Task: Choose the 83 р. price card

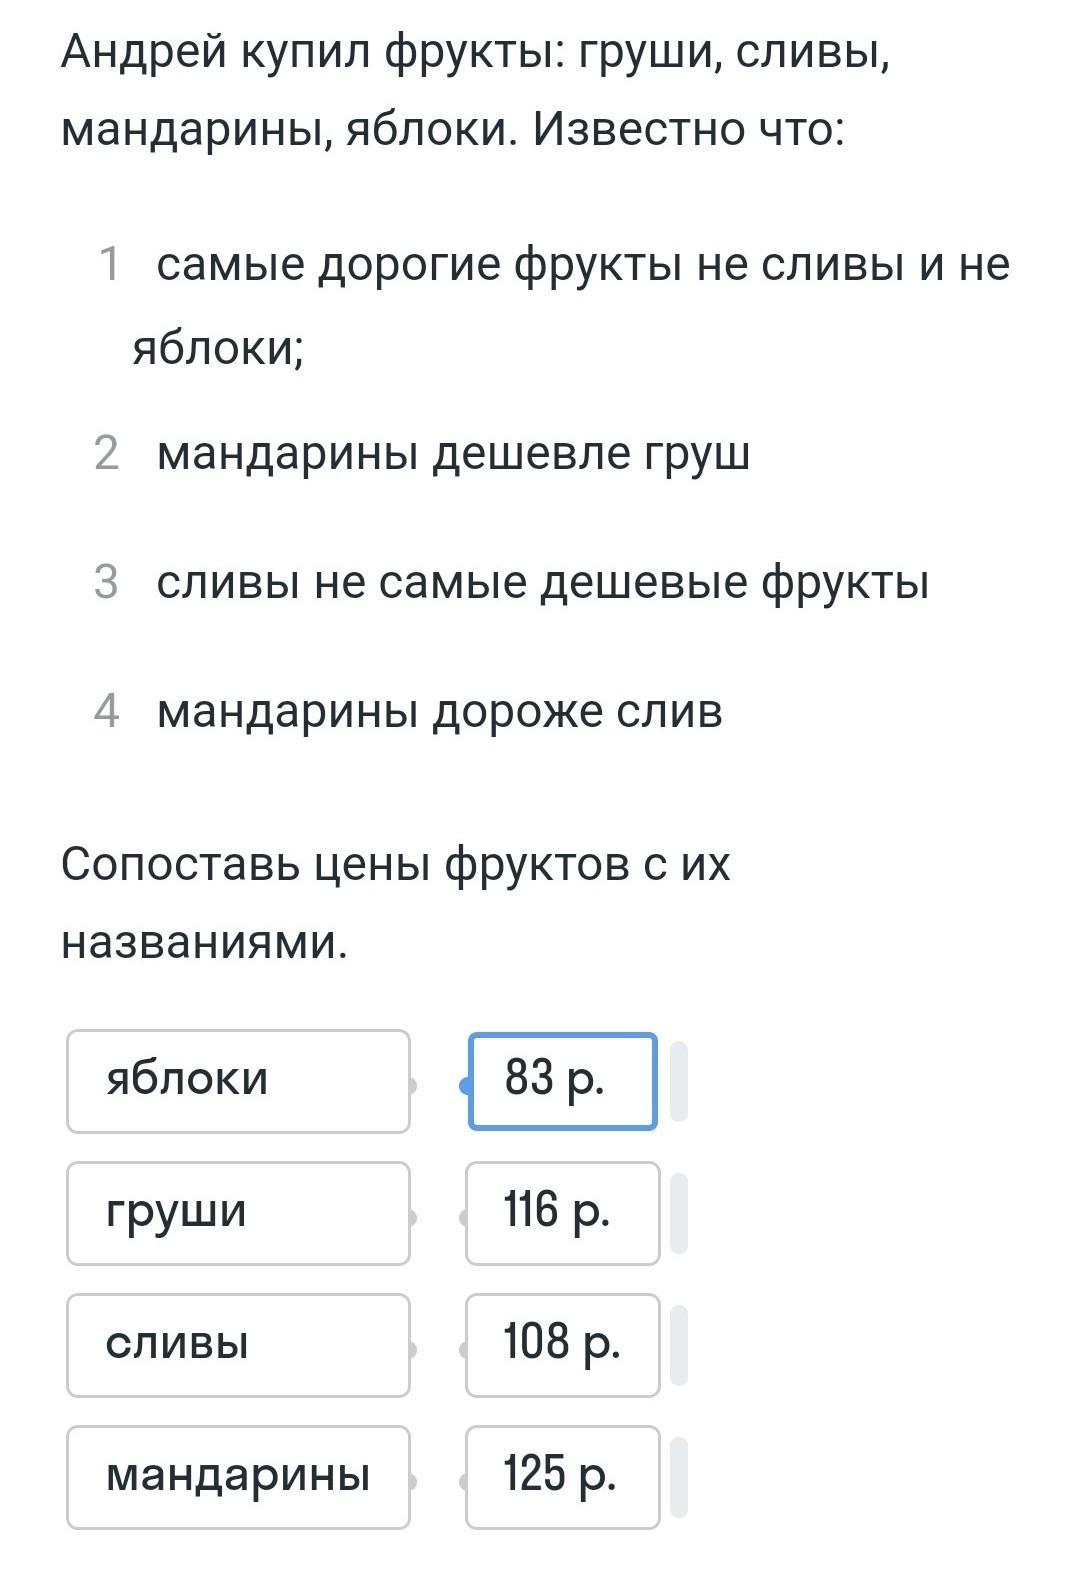Action: (x=562, y=1081)
